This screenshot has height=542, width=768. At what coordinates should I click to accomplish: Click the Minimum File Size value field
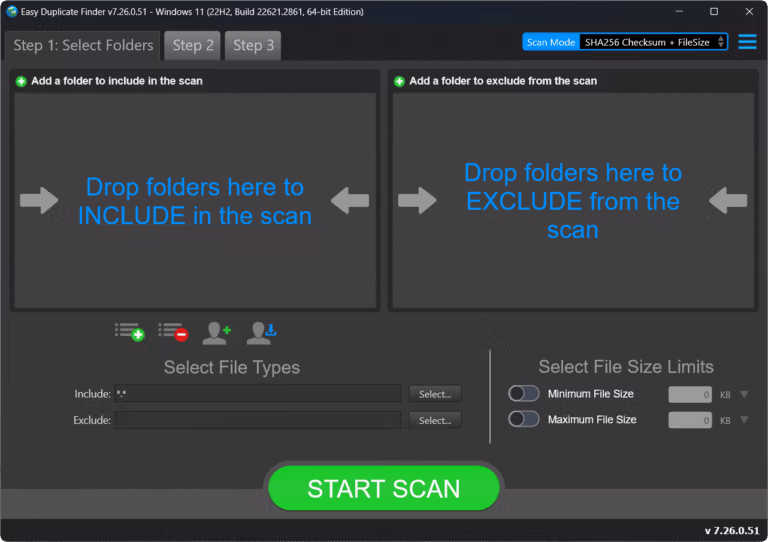pos(690,395)
